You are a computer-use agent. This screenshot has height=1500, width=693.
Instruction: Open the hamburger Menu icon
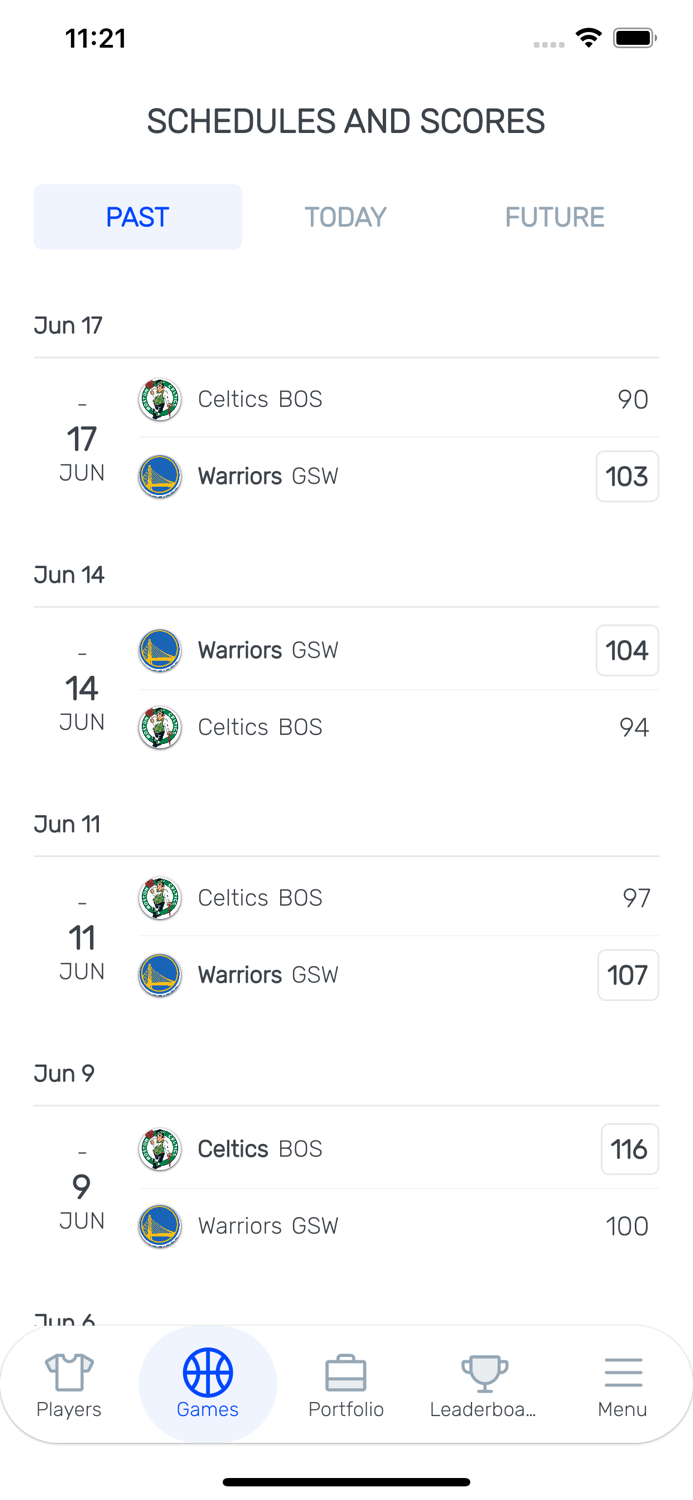click(x=622, y=1373)
